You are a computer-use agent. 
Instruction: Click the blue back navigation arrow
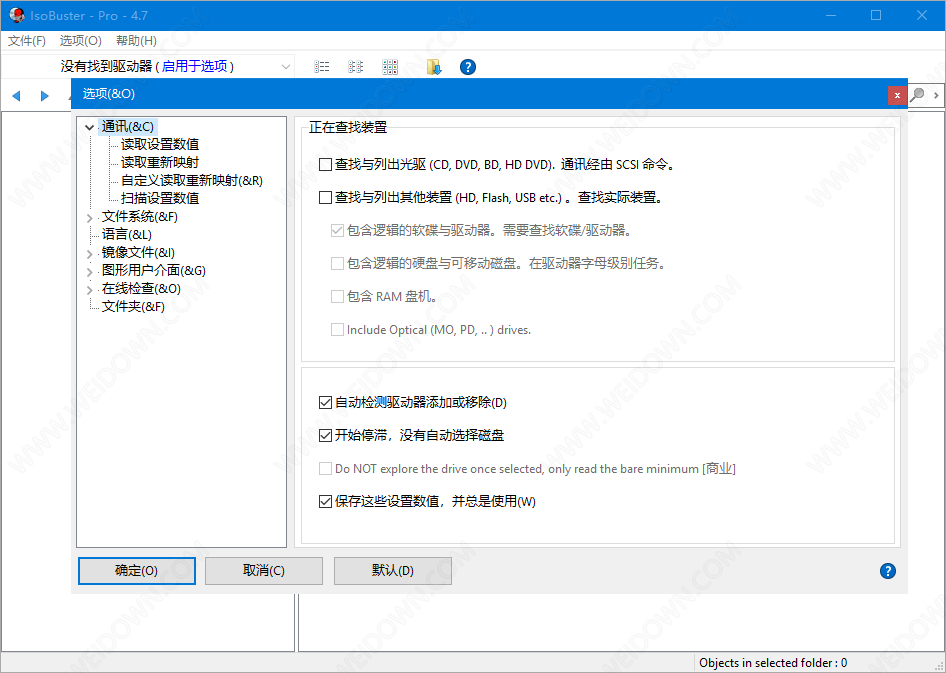(x=16, y=96)
